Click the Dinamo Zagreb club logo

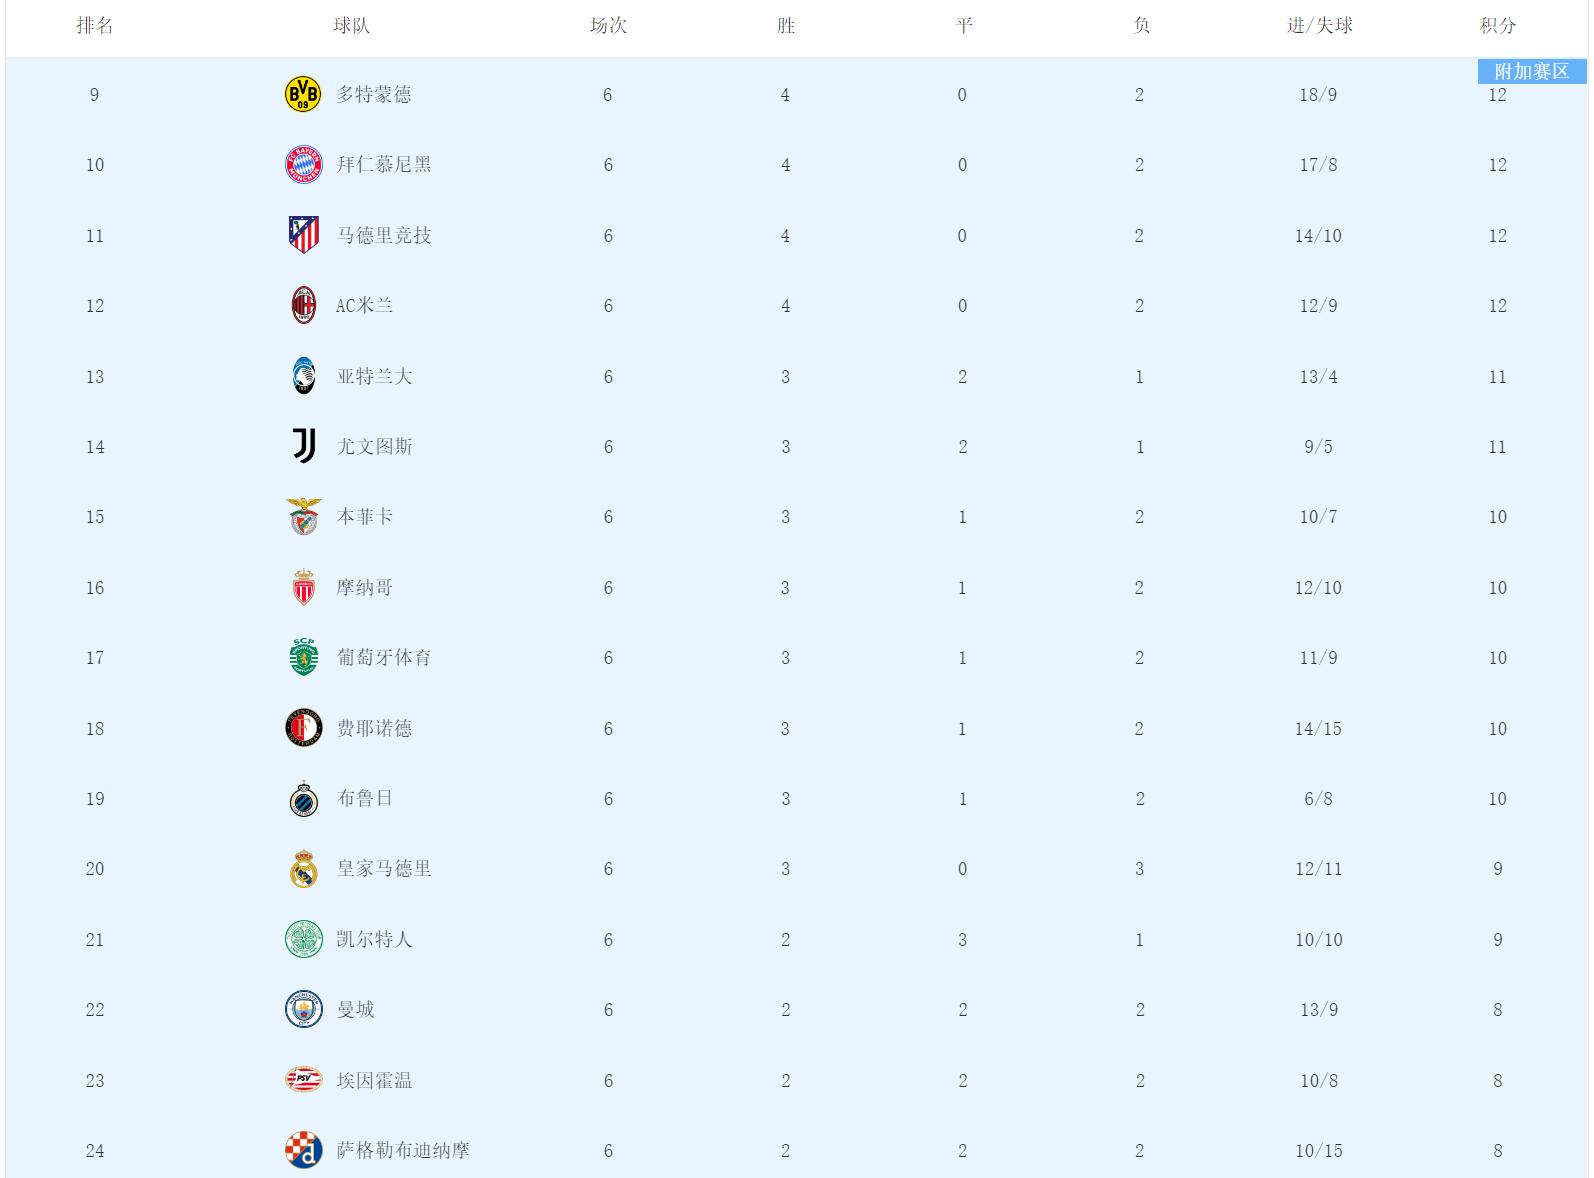pos(303,1150)
